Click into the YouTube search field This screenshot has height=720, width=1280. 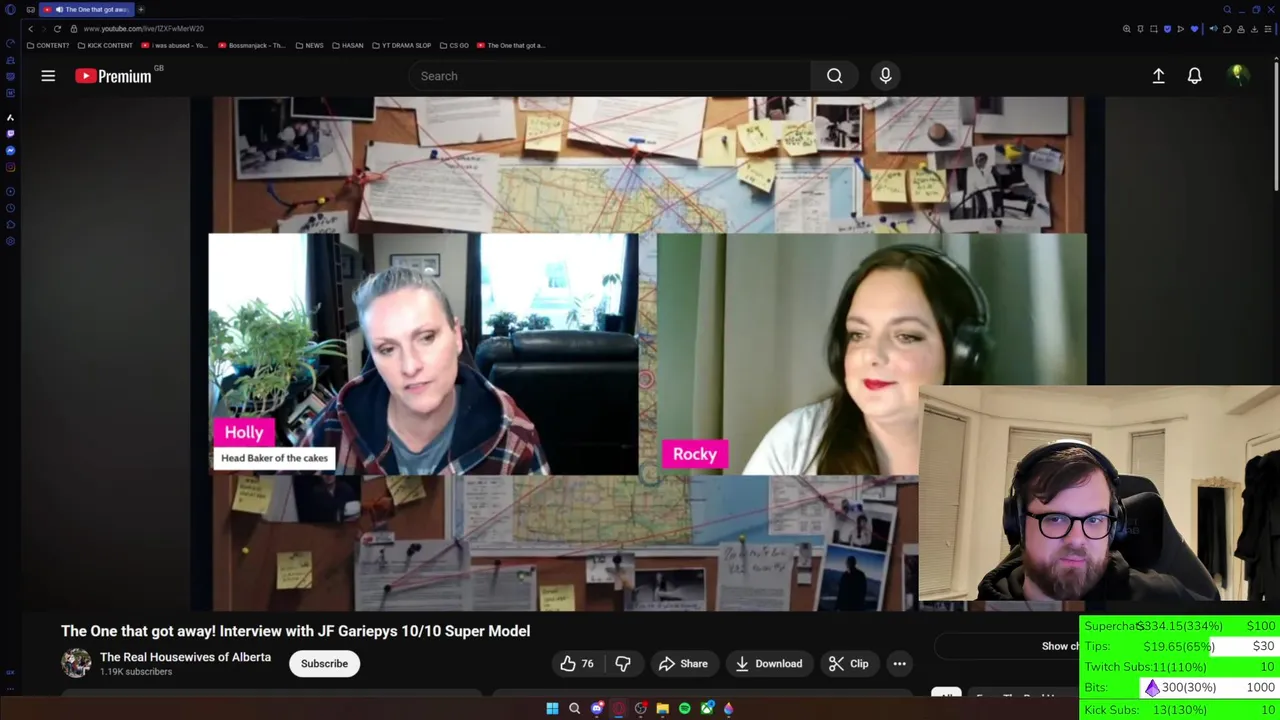pyautogui.click(x=610, y=76)
